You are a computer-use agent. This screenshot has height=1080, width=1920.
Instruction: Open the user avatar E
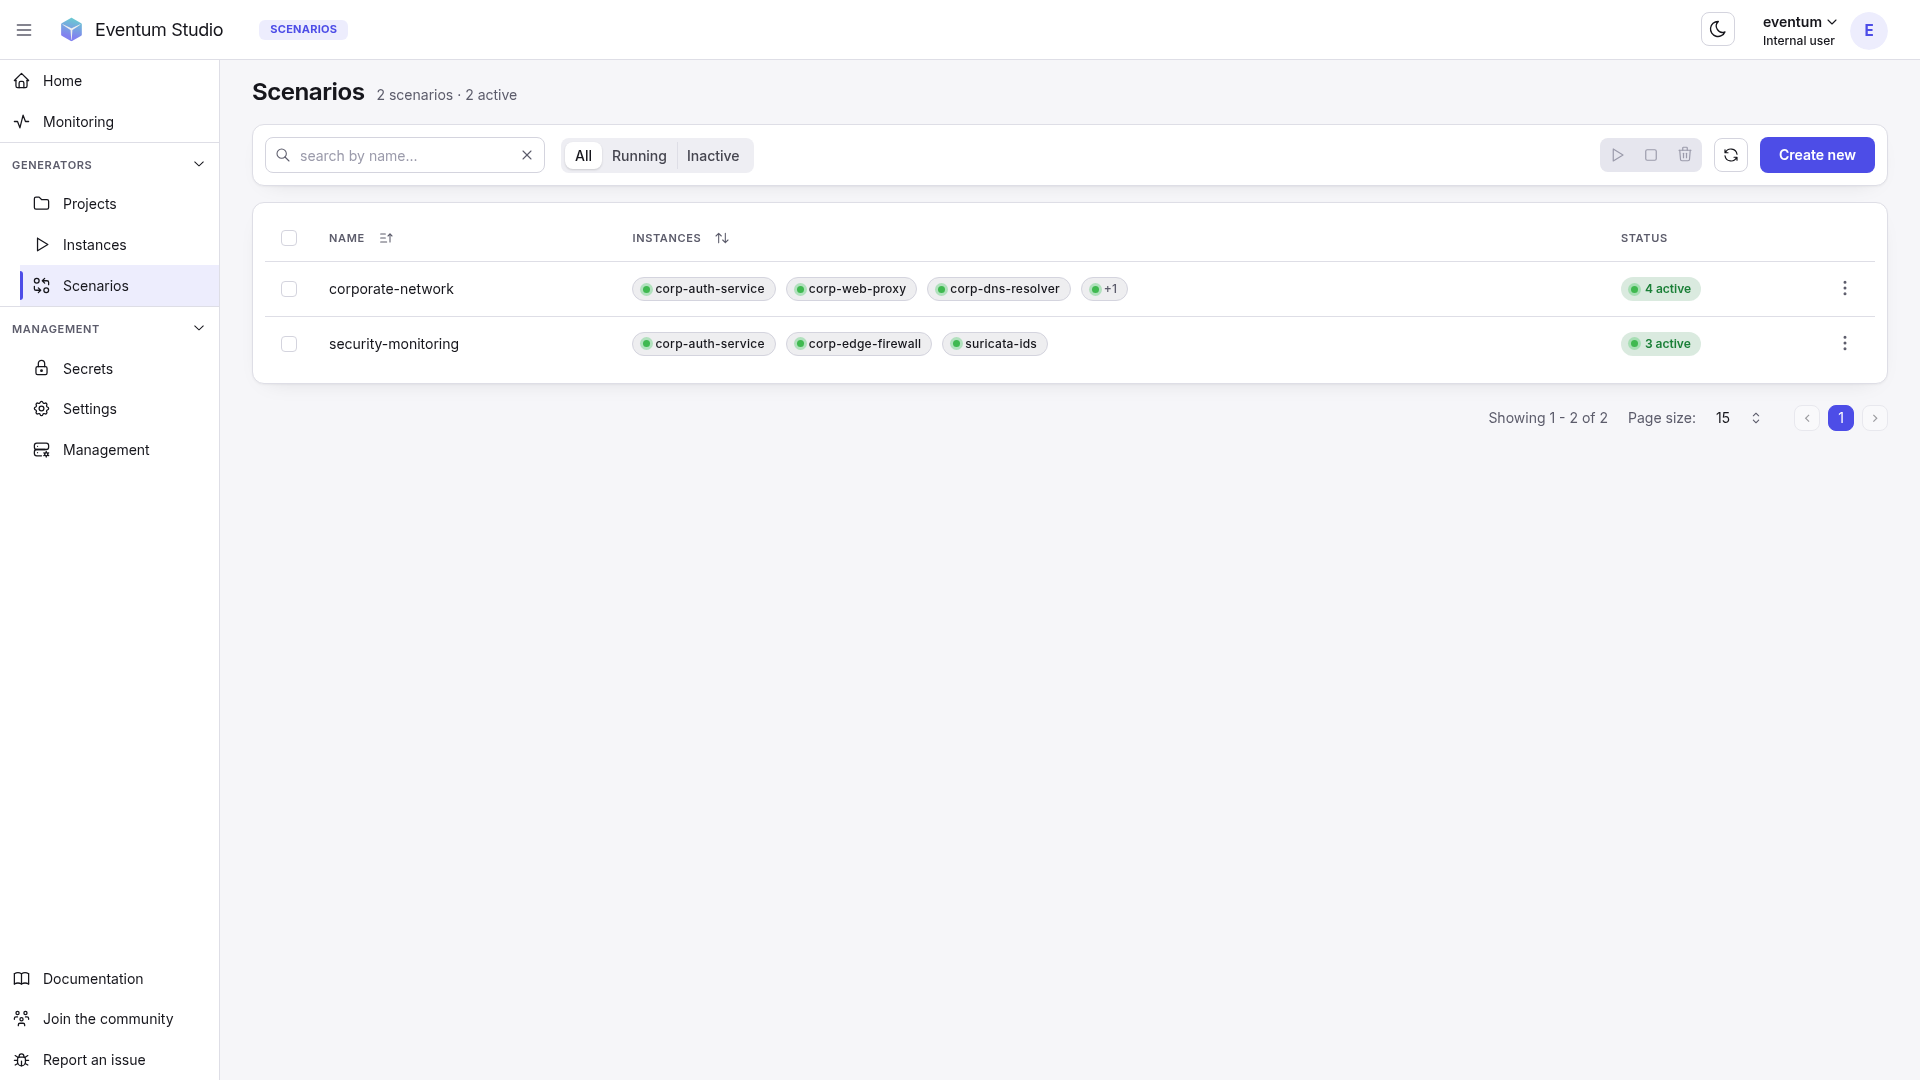[x=1868, y=30]
